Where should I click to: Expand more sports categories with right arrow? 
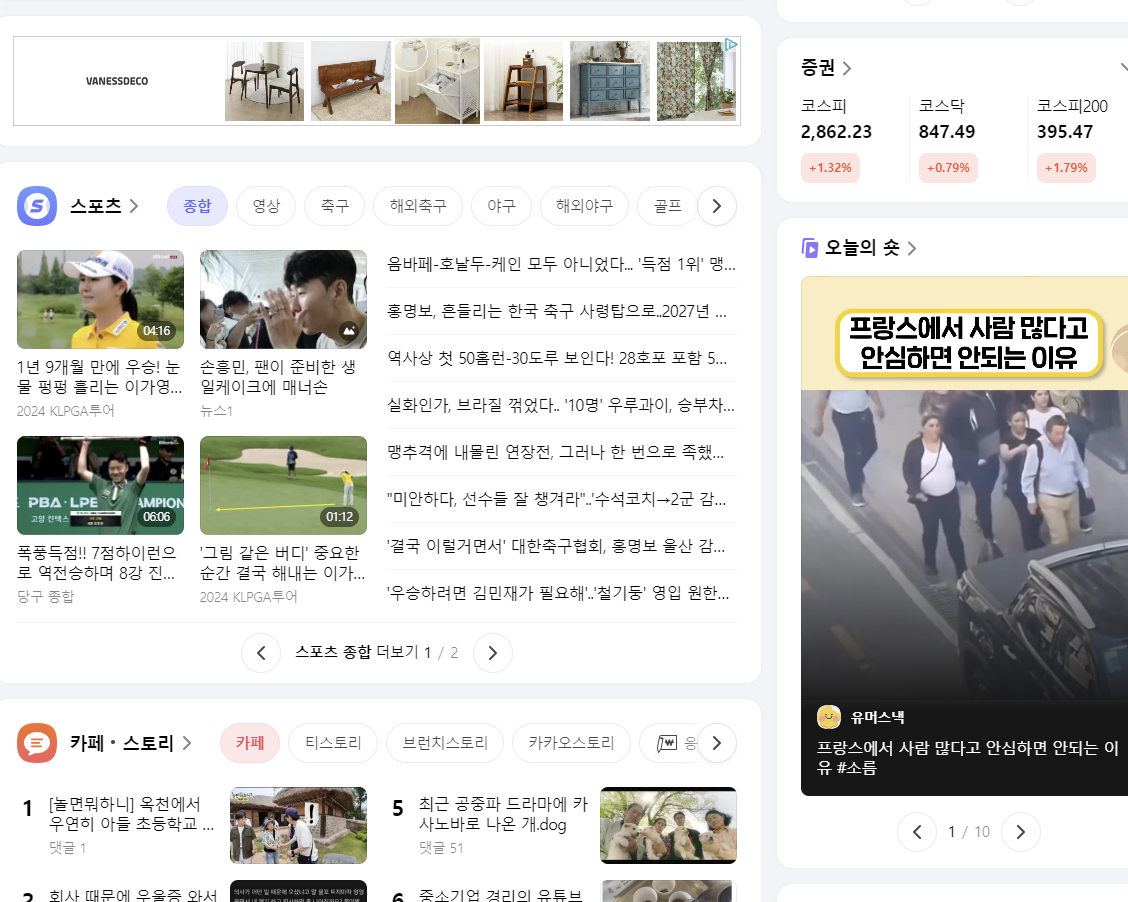click(717, 206)
